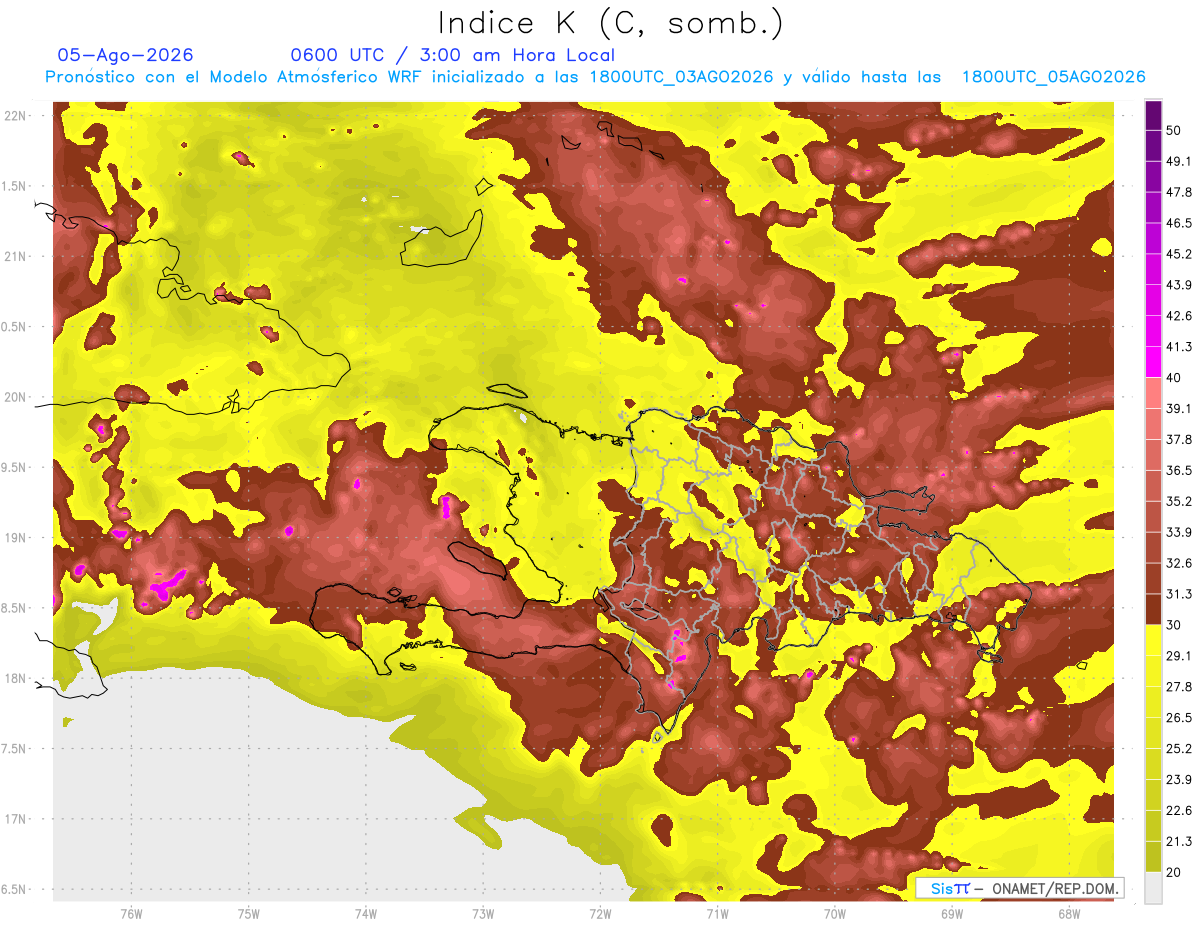This screenshot has height=927, width=1200.
Task: Click the valid-until time "1800UTC_05AGO2026"
Action: 1053,77
